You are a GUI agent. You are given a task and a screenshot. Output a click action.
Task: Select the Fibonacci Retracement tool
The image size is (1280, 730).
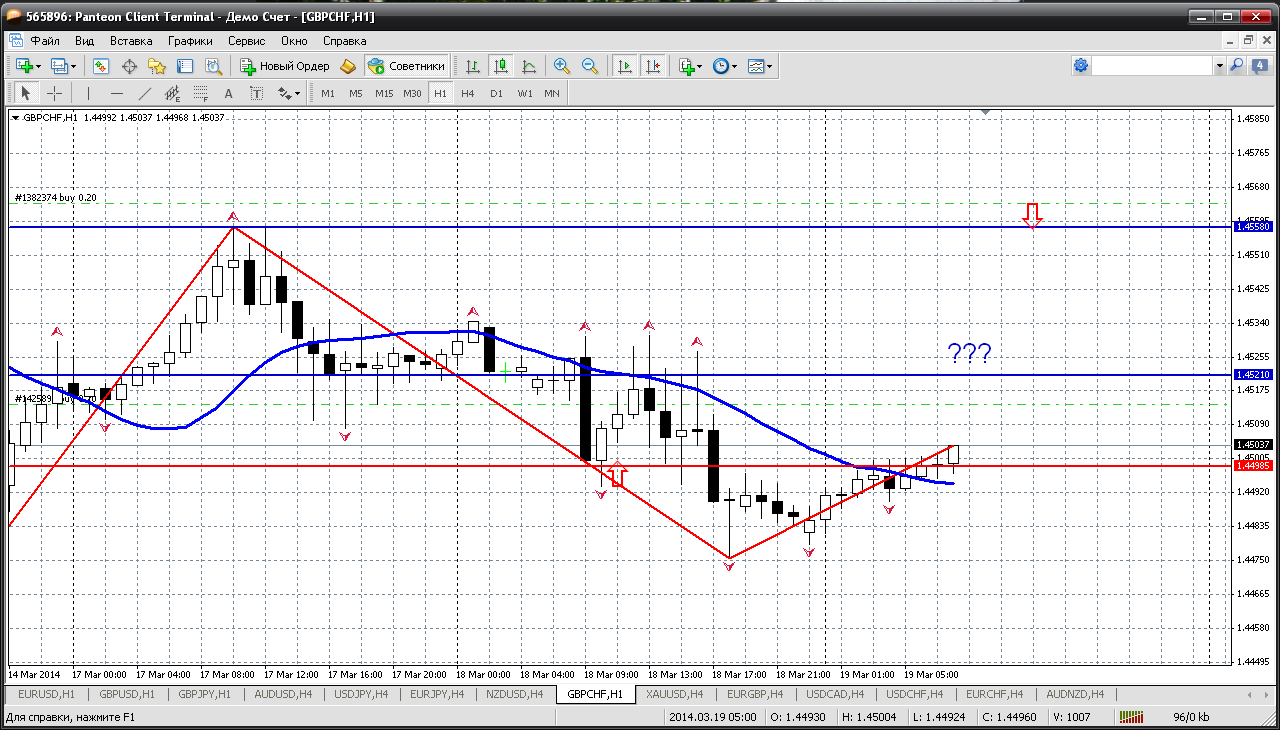tap(200, 93)
